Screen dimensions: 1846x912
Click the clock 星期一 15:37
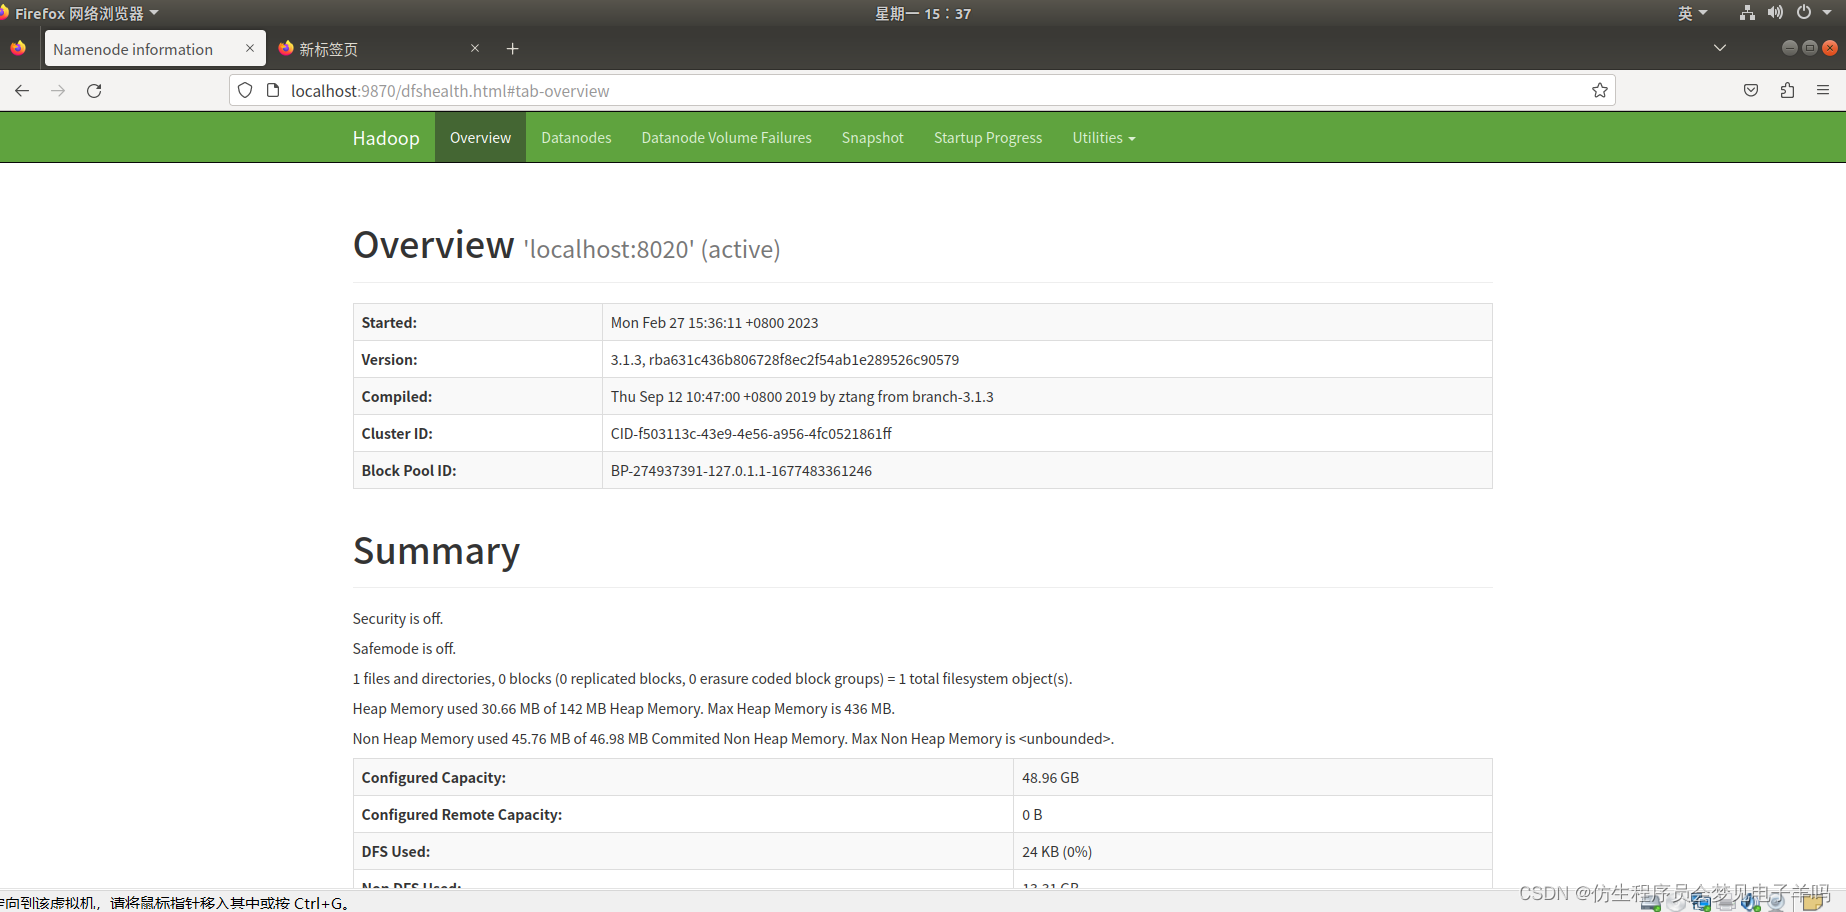click(x=923, y=13)
